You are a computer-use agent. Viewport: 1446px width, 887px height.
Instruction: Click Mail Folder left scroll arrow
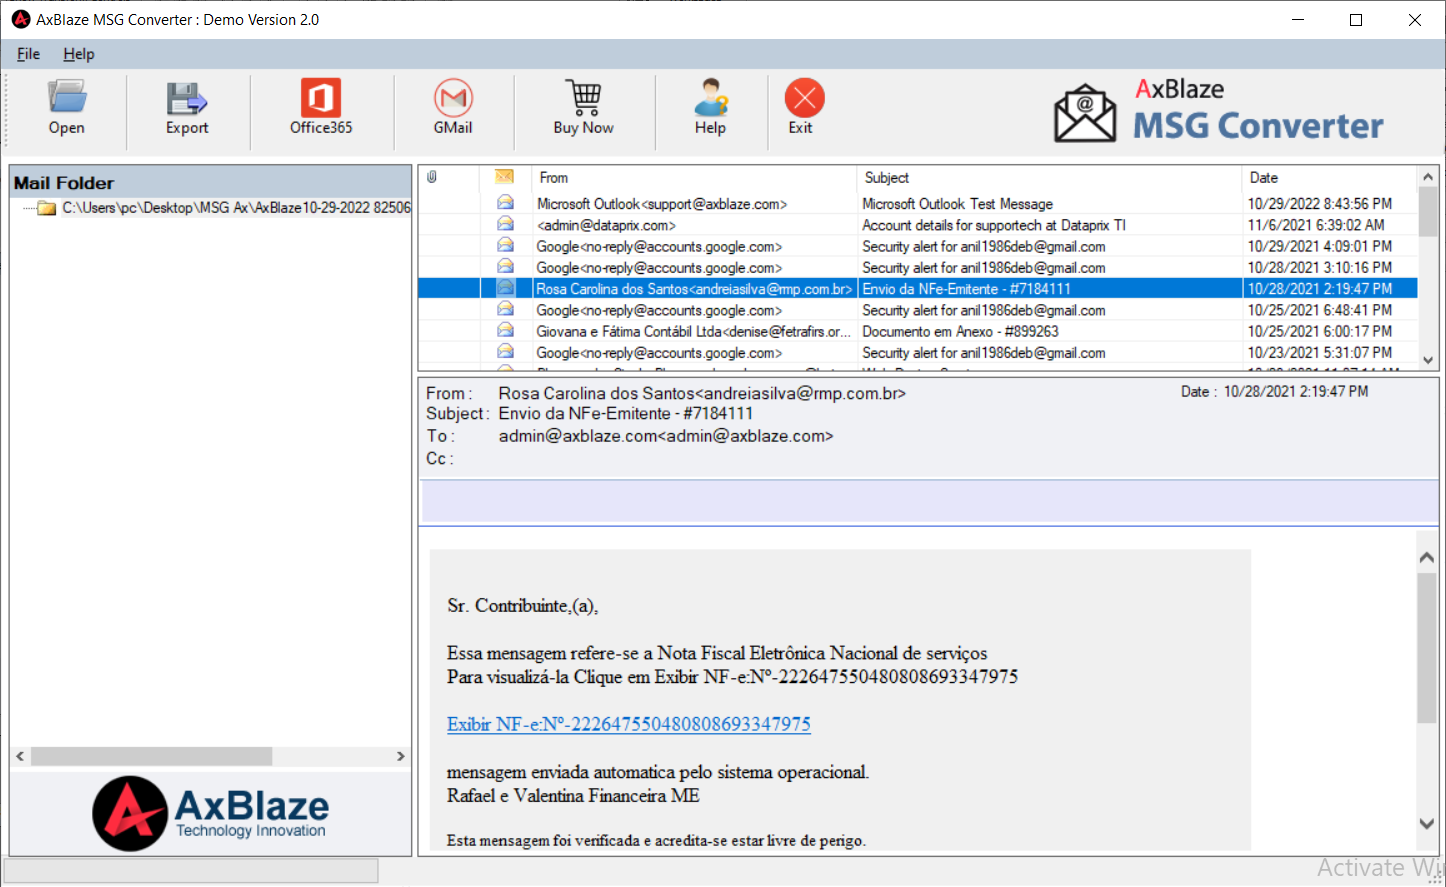(x=20, y=756)
